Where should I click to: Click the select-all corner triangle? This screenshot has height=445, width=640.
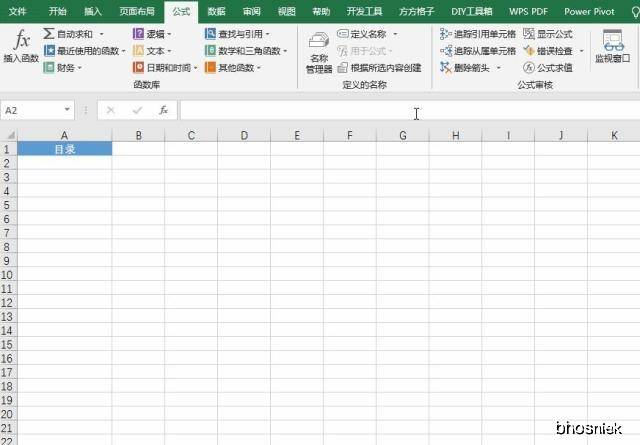point(9,135)
